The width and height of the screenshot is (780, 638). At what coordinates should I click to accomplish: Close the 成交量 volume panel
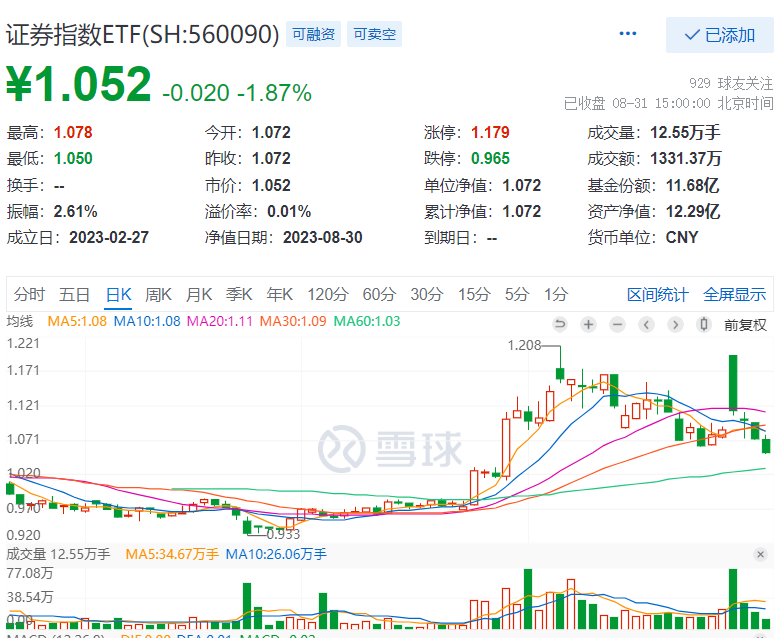coord(760,554)
